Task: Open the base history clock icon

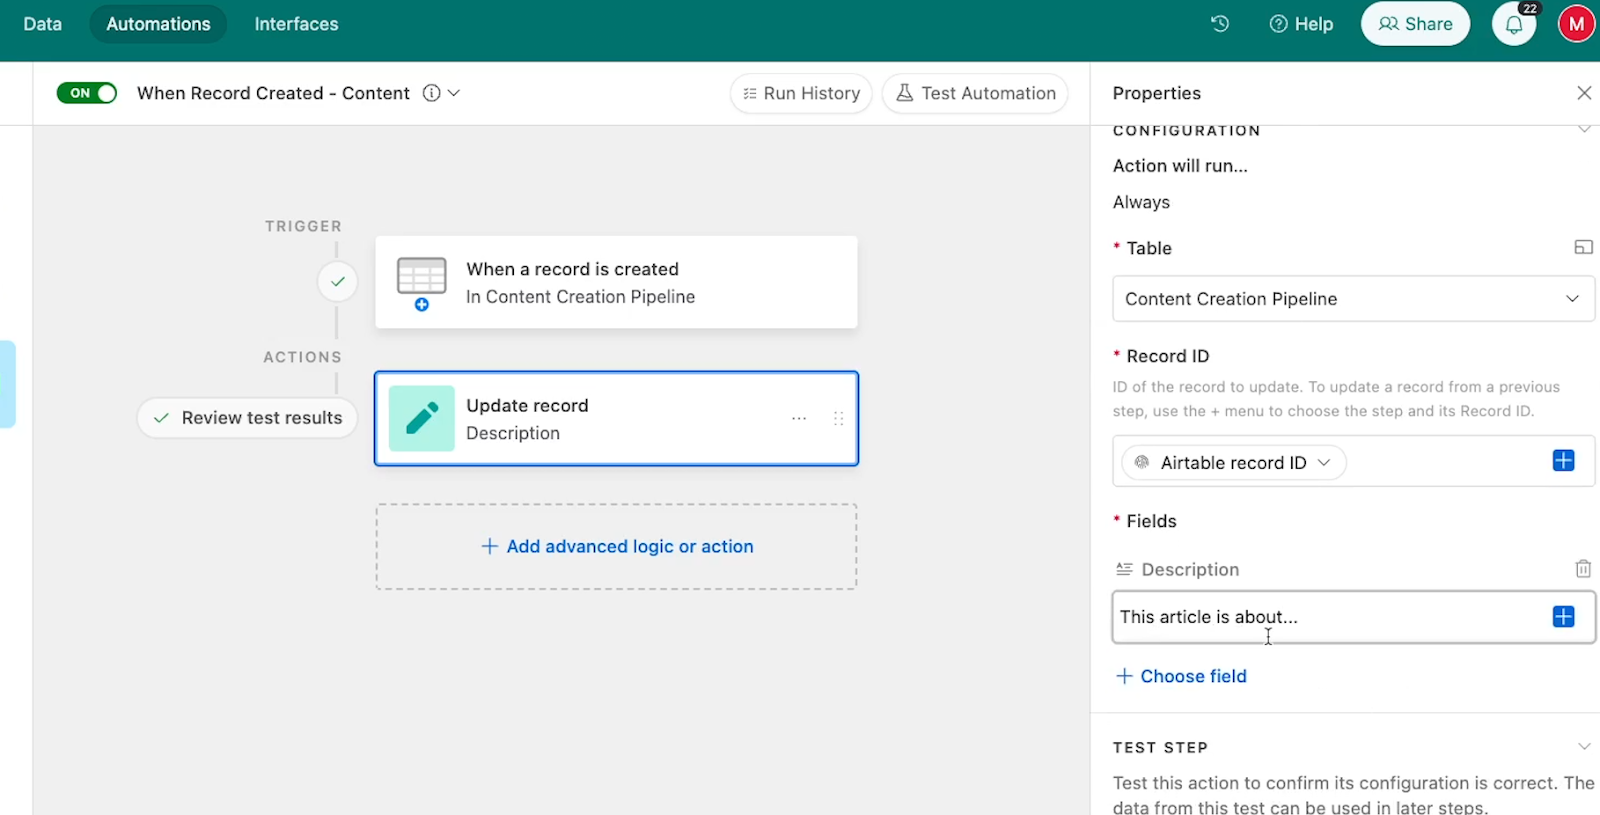Action: pyautogui.click(x=1219, y=24)
